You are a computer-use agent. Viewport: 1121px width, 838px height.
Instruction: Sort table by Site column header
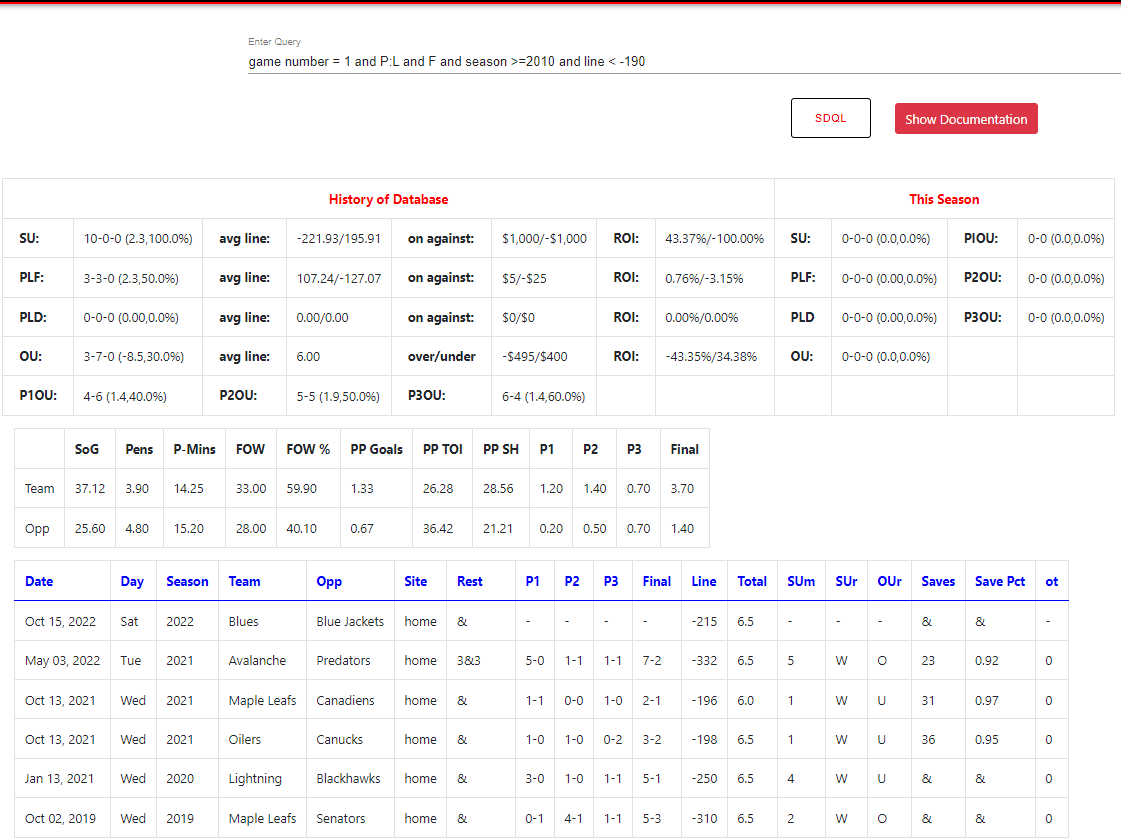click(x=415, y=581)
